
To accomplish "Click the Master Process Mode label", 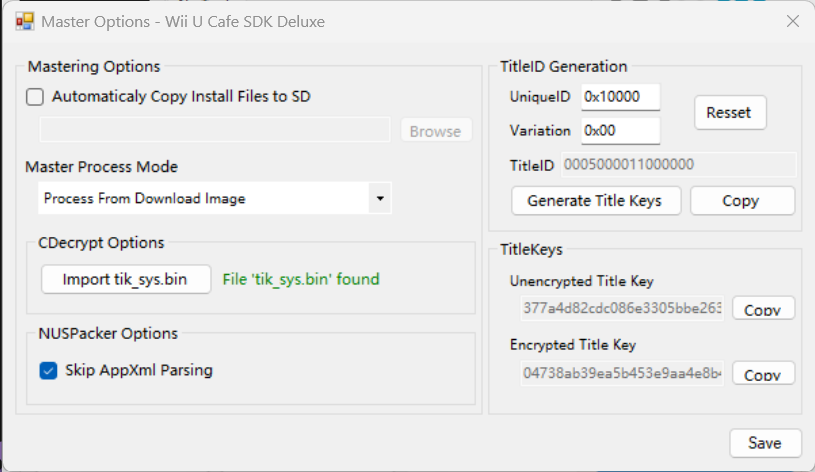I will 101,167.
